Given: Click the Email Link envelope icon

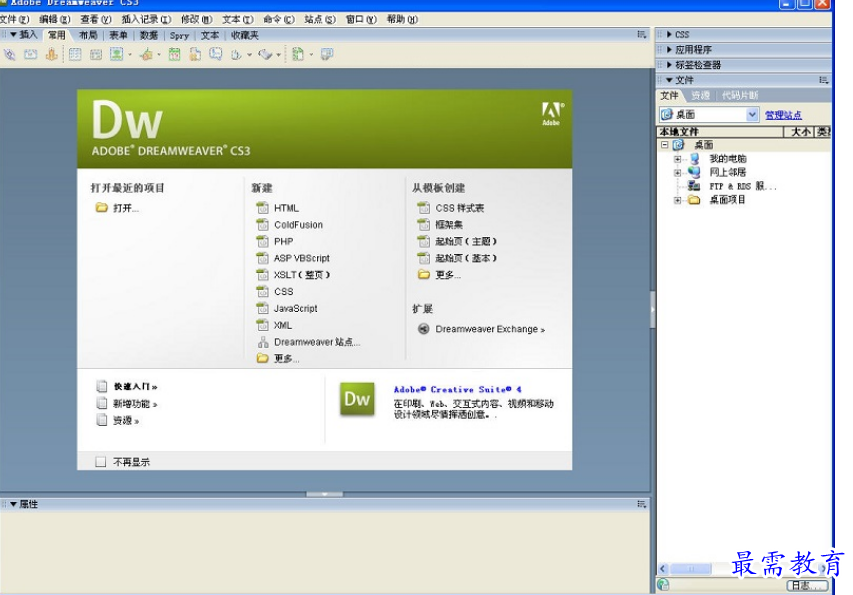Looking at the screenshot, I should (x=31, y=54).
